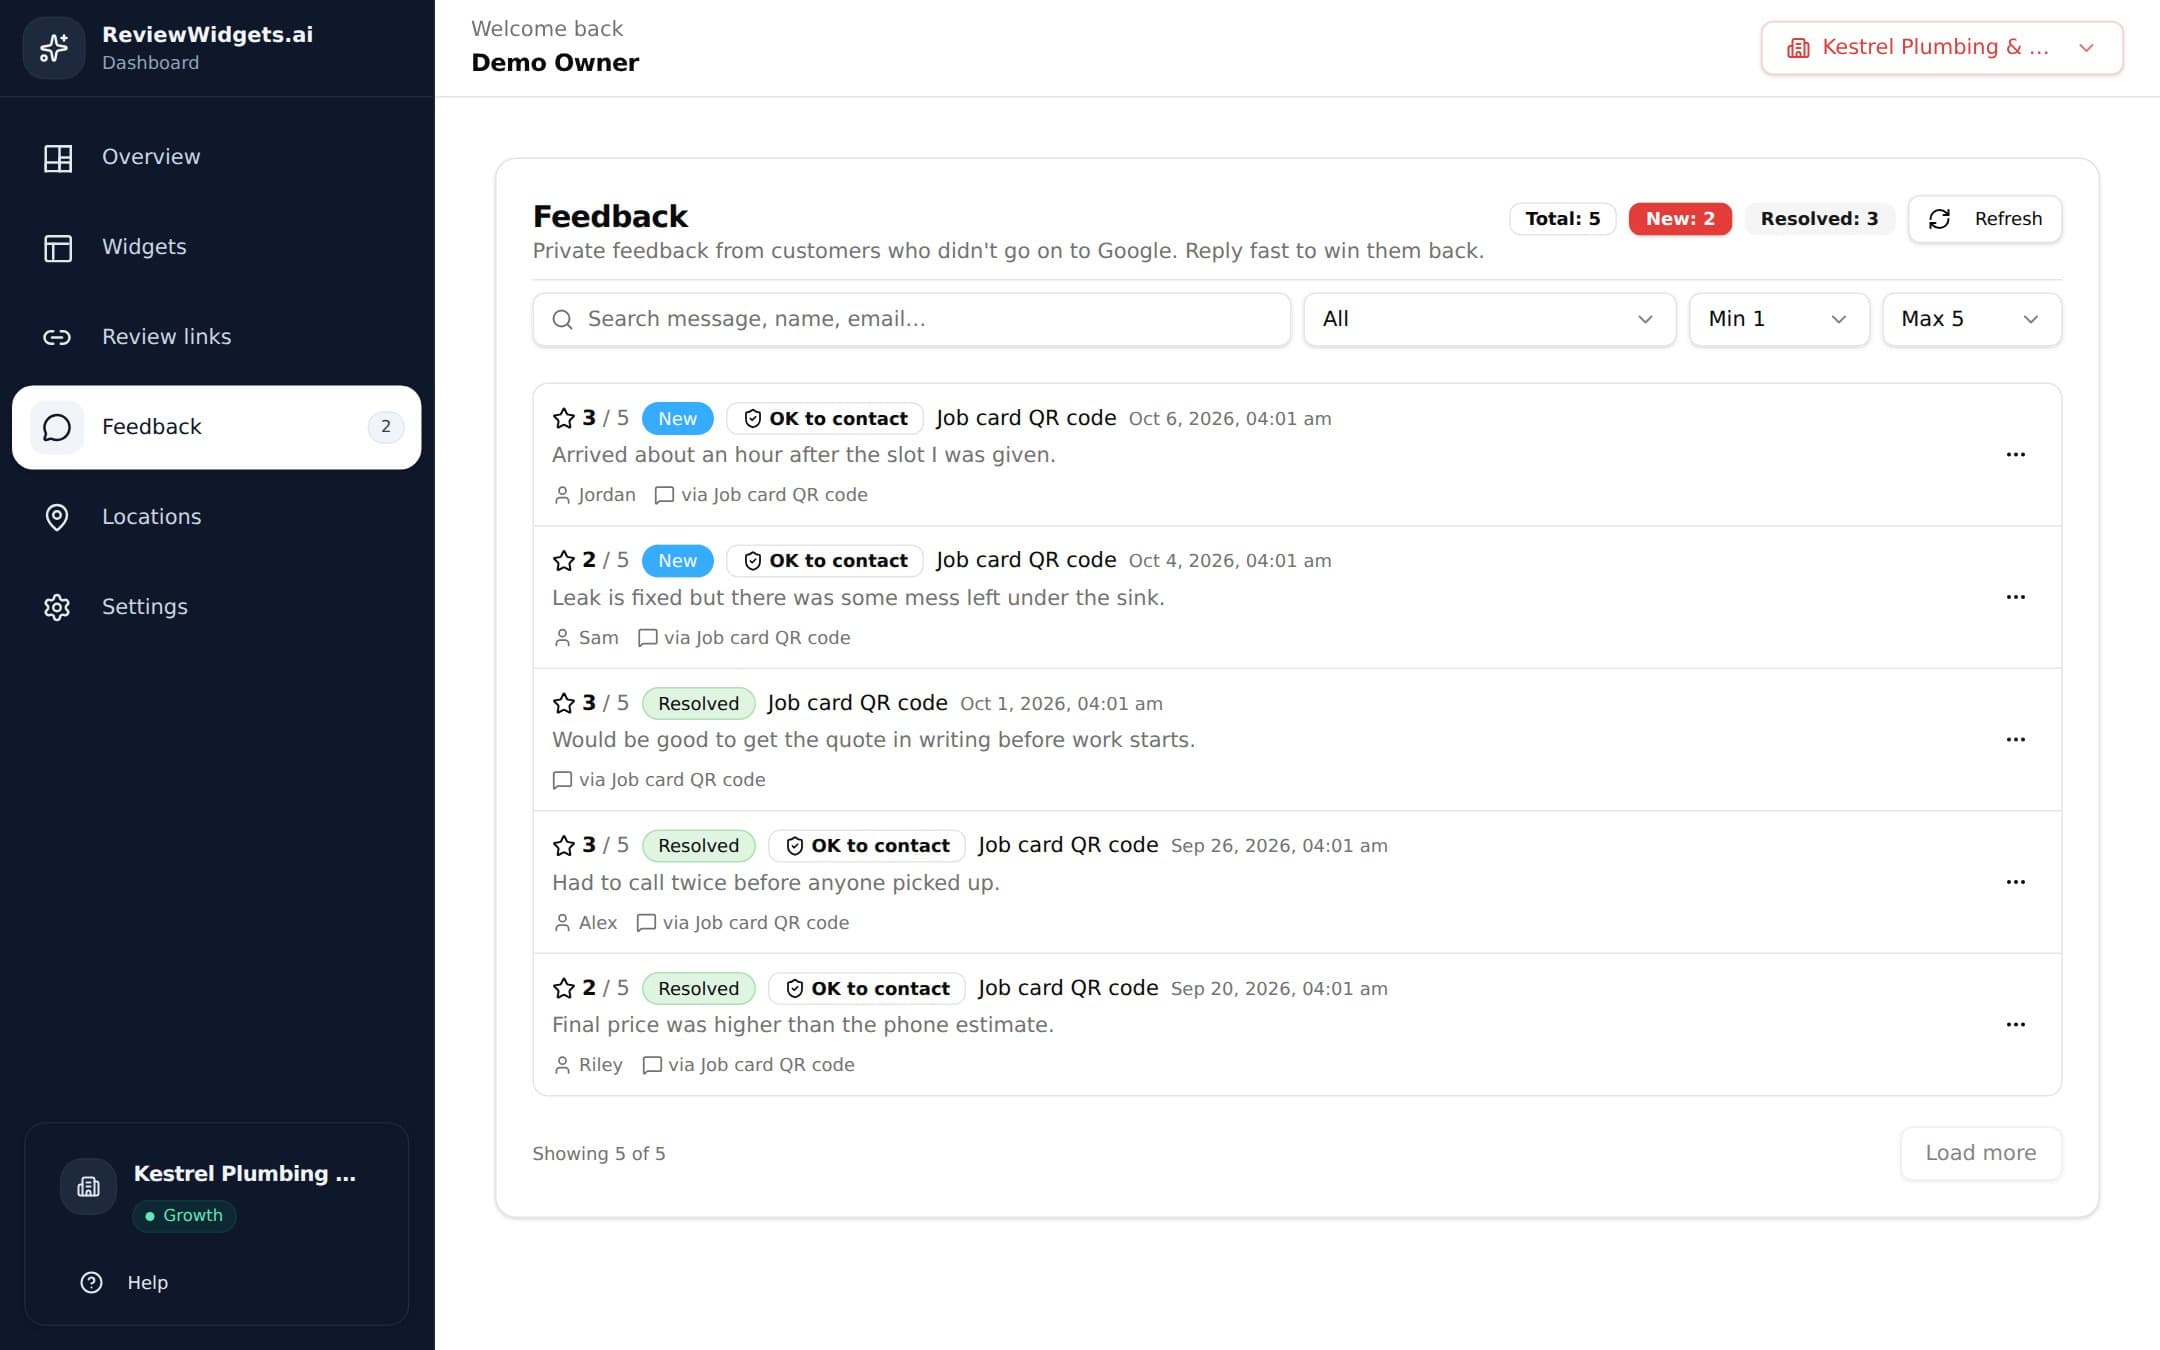Click the Load more button
The height and width of the screenshot is (1350, 2160).
(x=1980, y=1153)
